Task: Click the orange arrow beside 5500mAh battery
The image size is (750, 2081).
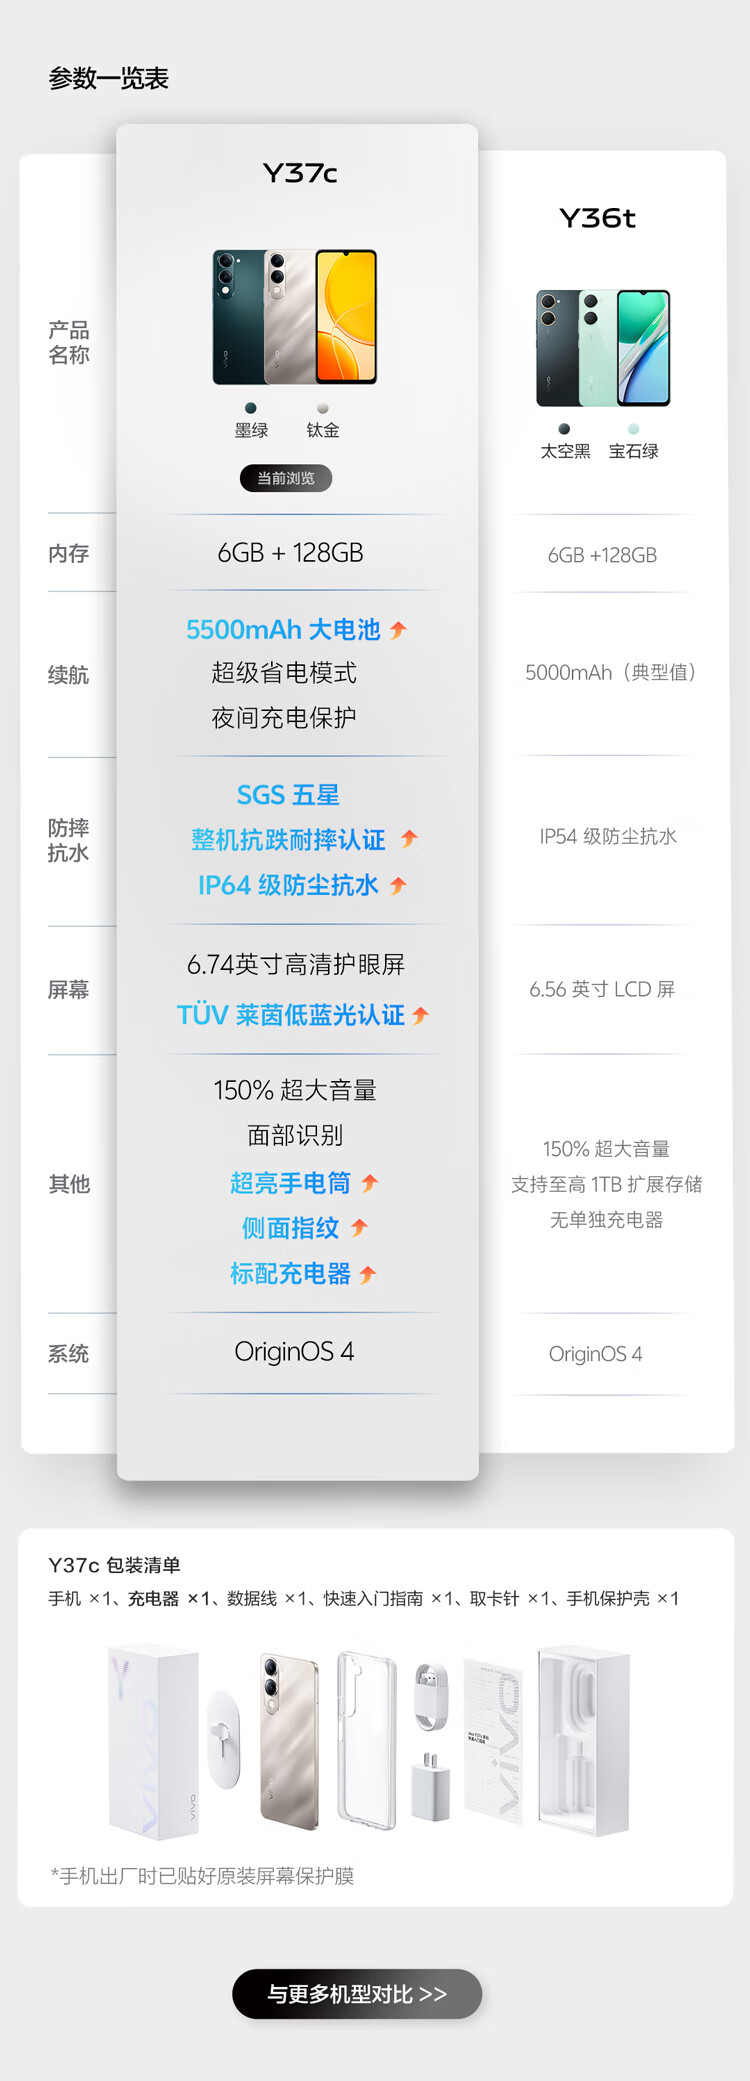Action: (398, 630)
